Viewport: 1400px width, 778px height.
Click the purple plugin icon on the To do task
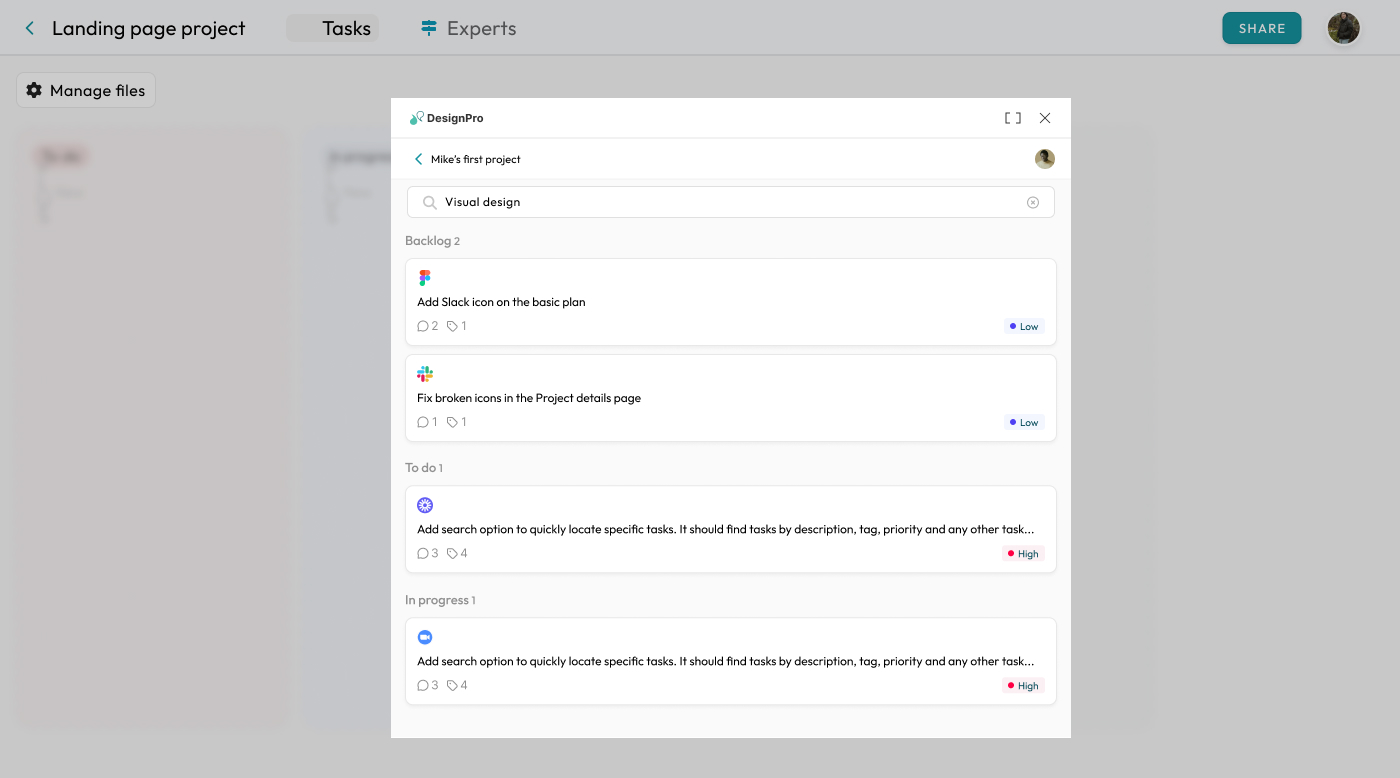[425, 505]
